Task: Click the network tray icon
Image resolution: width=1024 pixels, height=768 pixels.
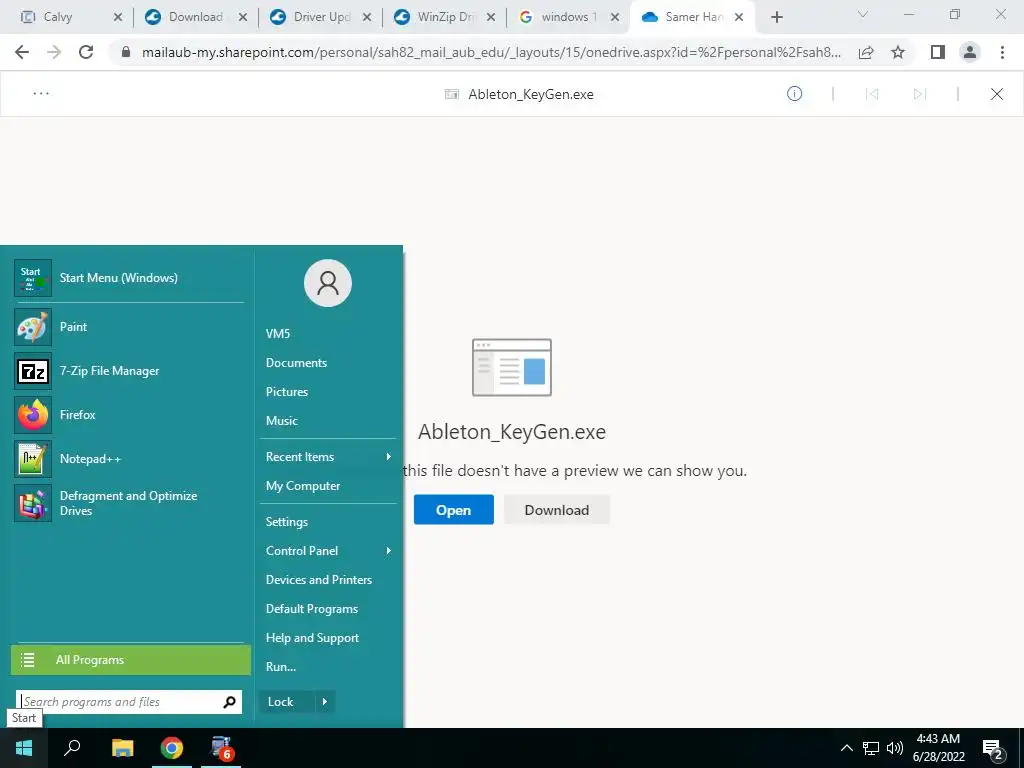Action: (x=871, y=748)
